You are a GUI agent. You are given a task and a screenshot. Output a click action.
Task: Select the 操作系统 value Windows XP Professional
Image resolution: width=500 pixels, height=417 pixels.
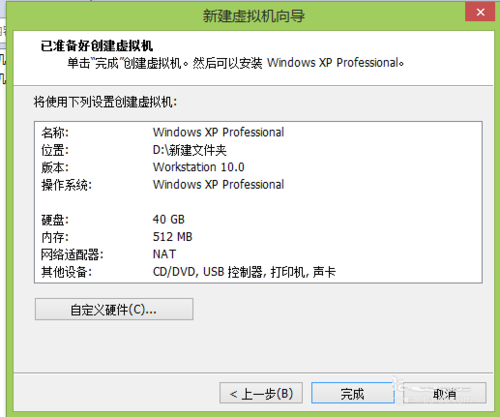pos(218,184)
